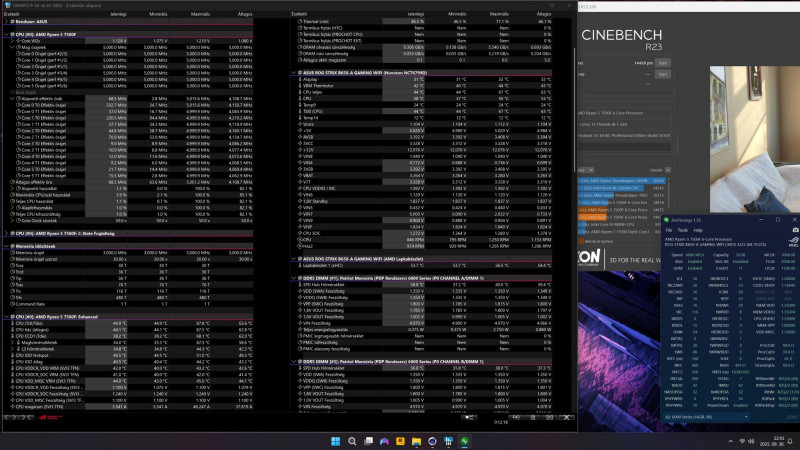Open the ZenTimings memory module dropdown
The height and width of the screenshot is (450, 800).
coord(706,417)
